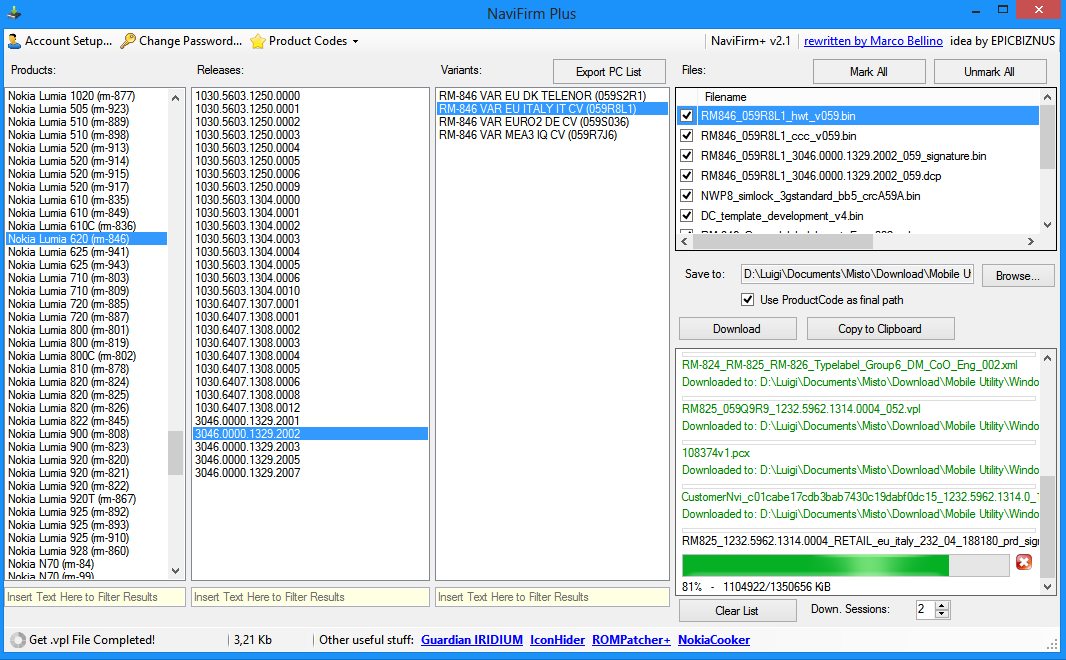1066x660 pixels.
Task: Click Copy to Clipboard button
Action: (880, 328)
